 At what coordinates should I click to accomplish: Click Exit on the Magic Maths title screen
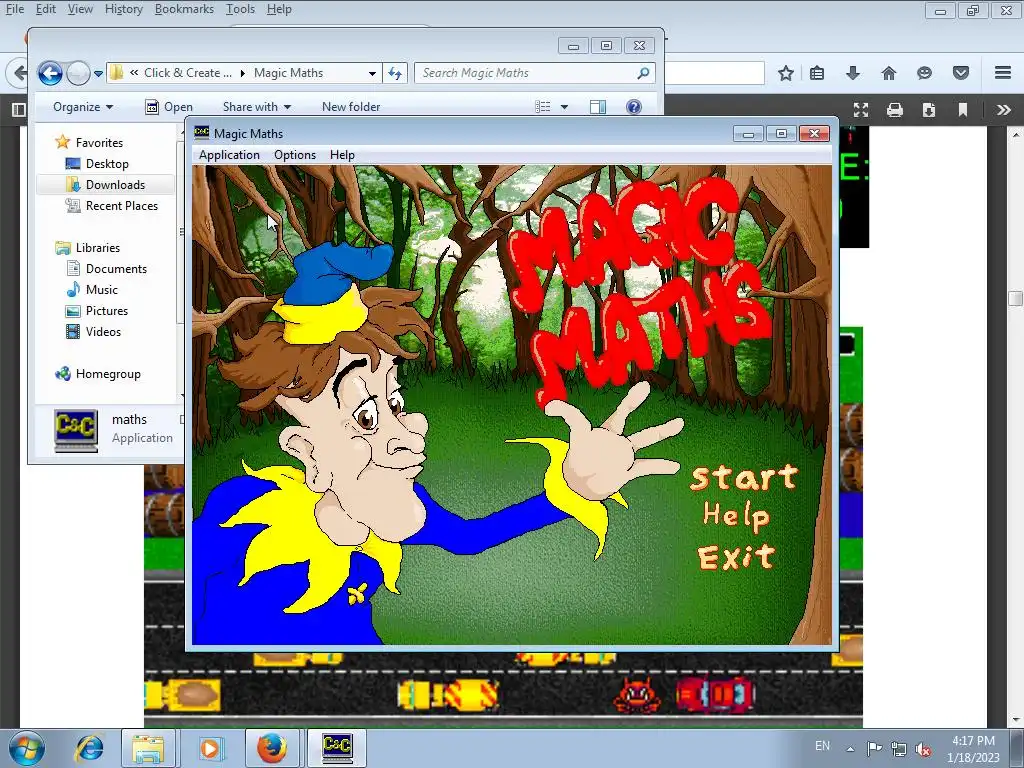point(736,557)
